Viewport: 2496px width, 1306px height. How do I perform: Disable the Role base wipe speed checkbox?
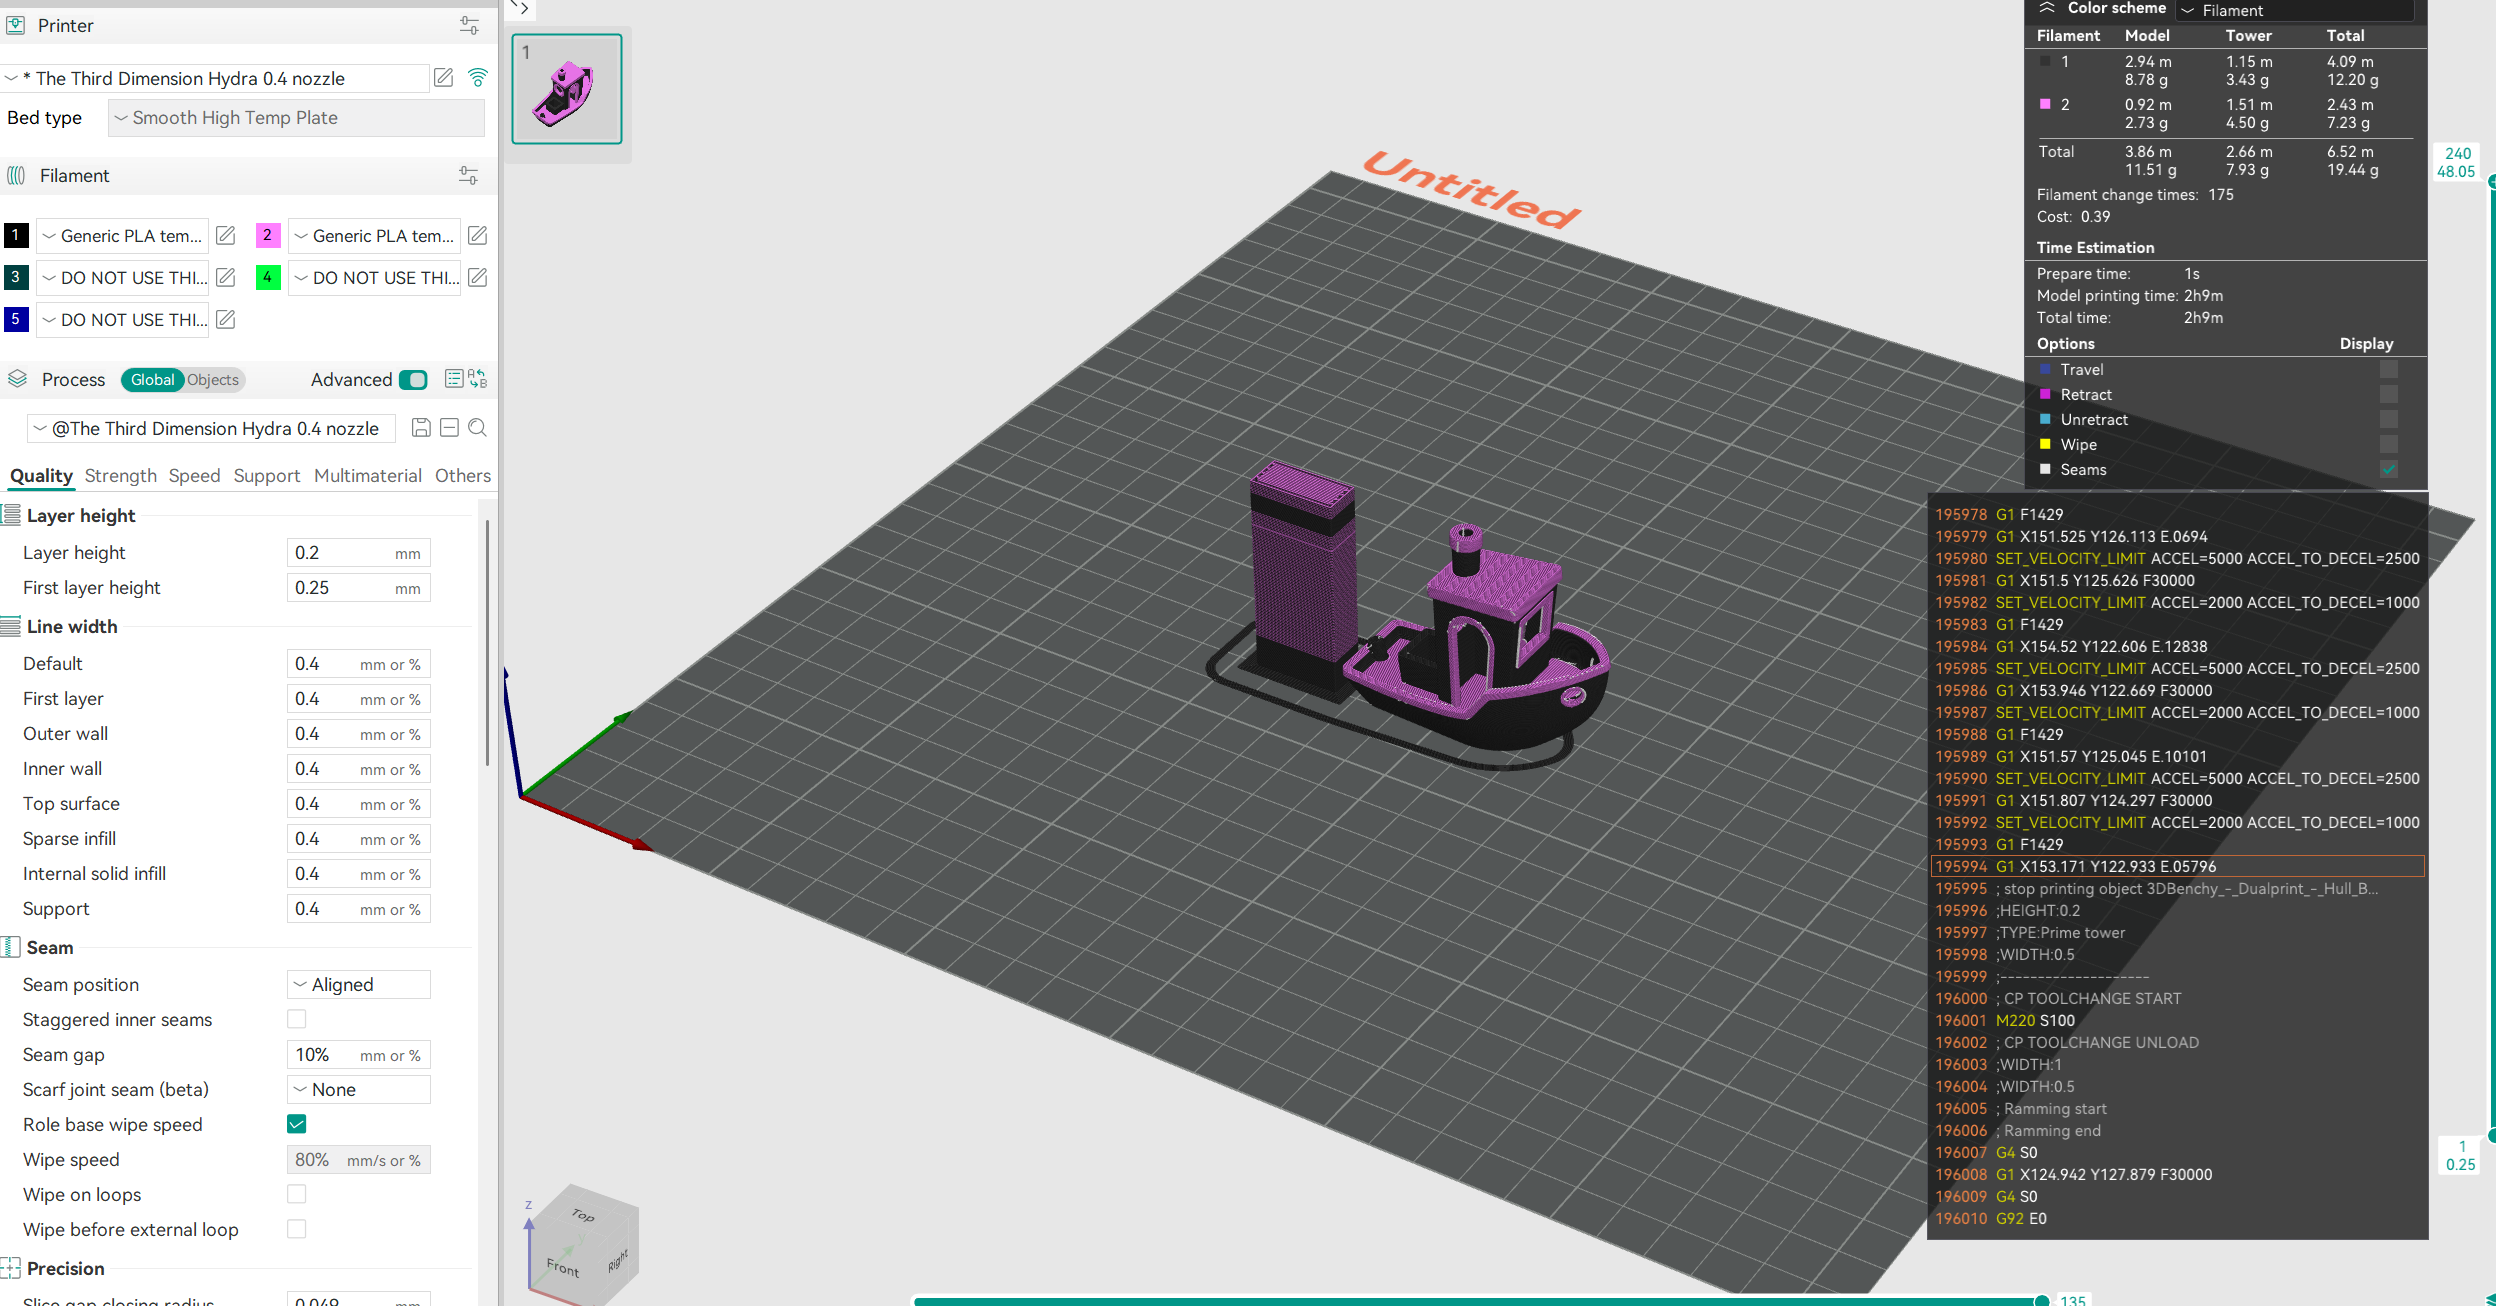point(296,1124)
